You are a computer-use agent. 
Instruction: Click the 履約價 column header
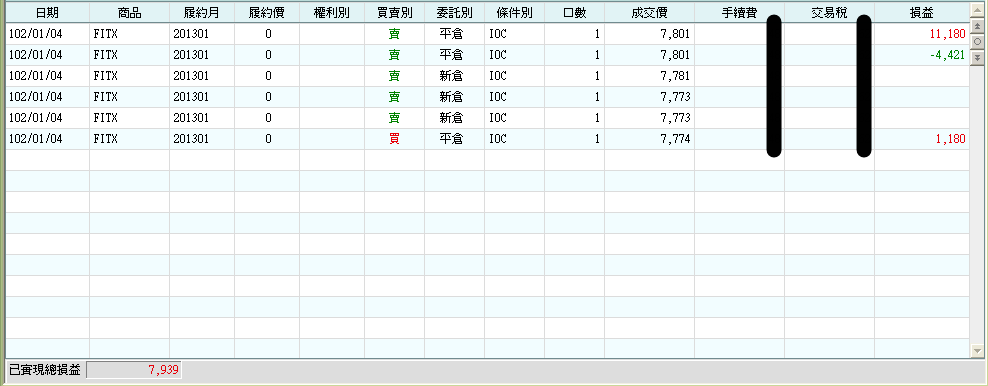point(267,13)
